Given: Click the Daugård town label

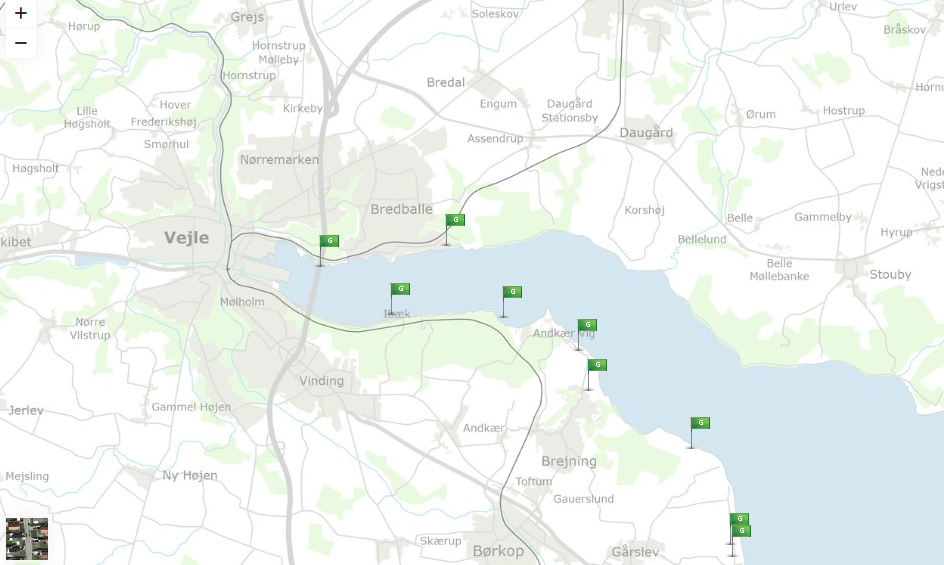Looking at the screenshot, I should click(646, 133).
